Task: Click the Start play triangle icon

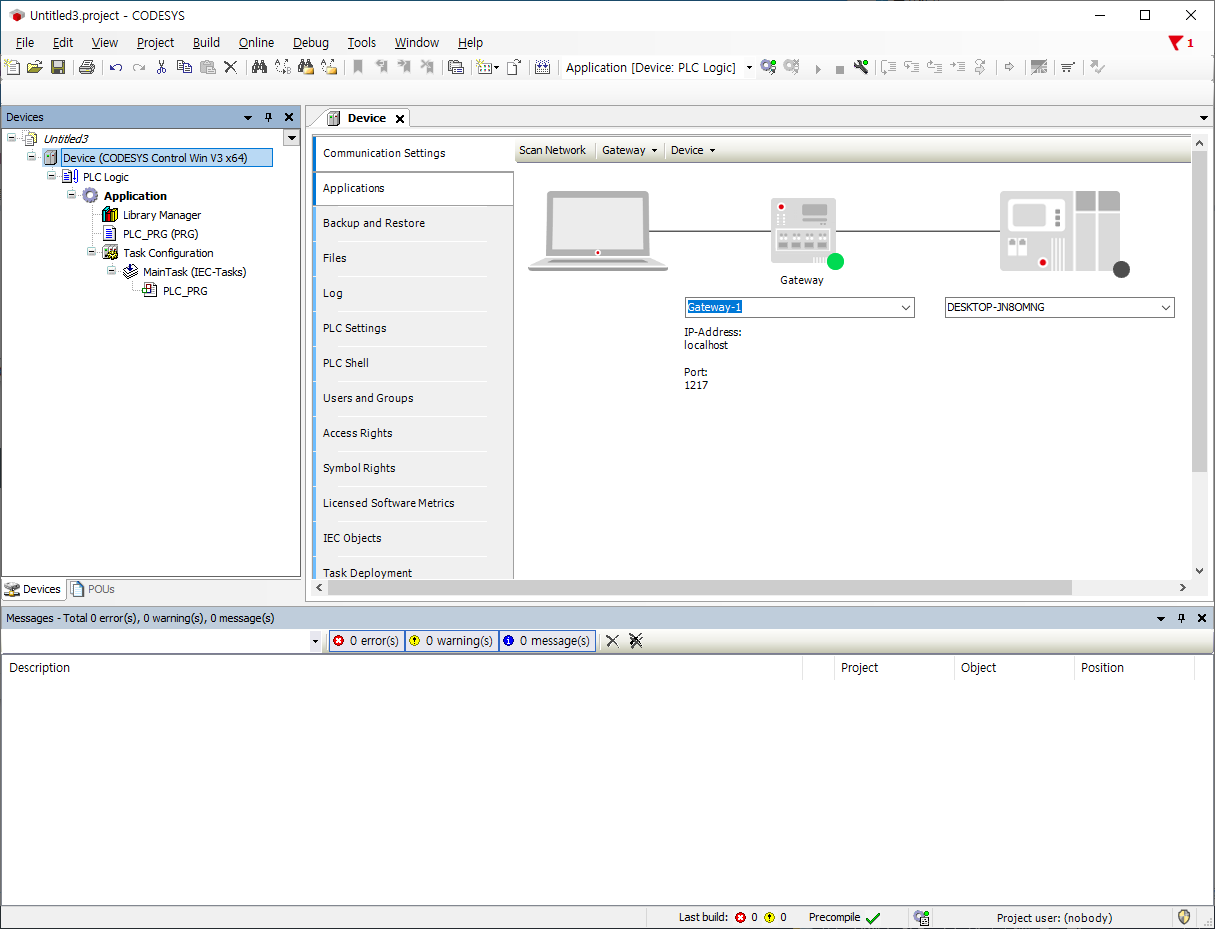Action: point(817,68)
